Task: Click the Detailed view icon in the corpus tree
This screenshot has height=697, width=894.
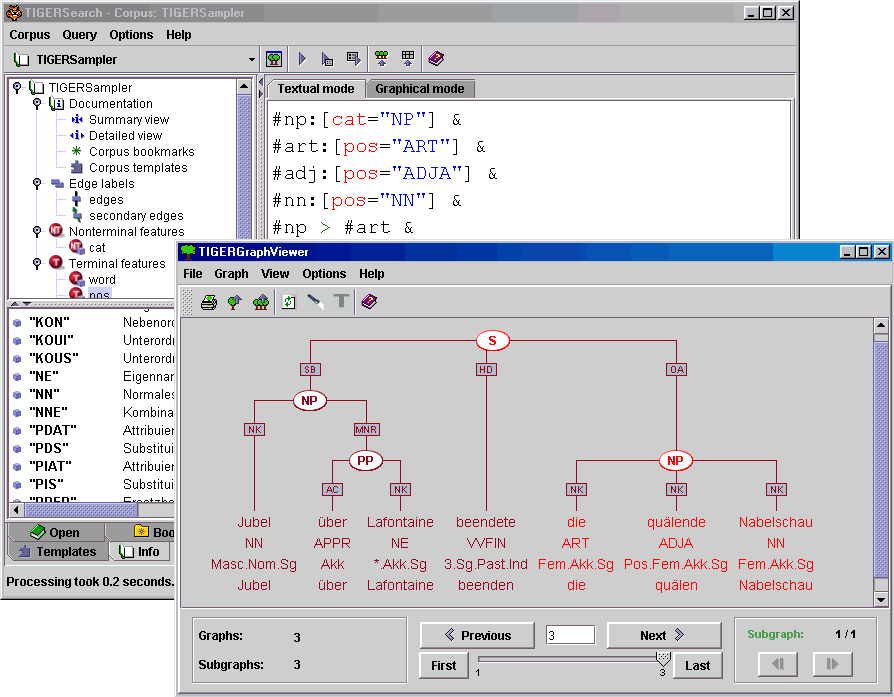Action: pos(77,136)
